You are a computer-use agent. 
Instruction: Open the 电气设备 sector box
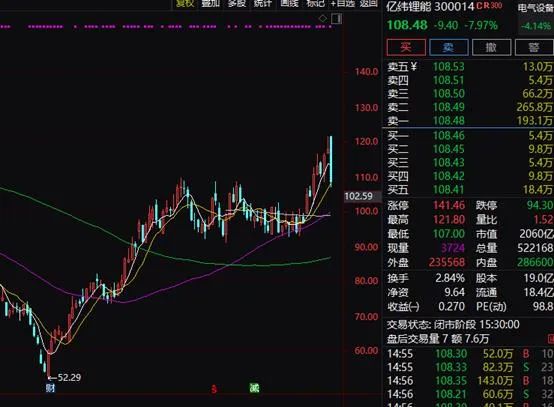click(536, 17)
